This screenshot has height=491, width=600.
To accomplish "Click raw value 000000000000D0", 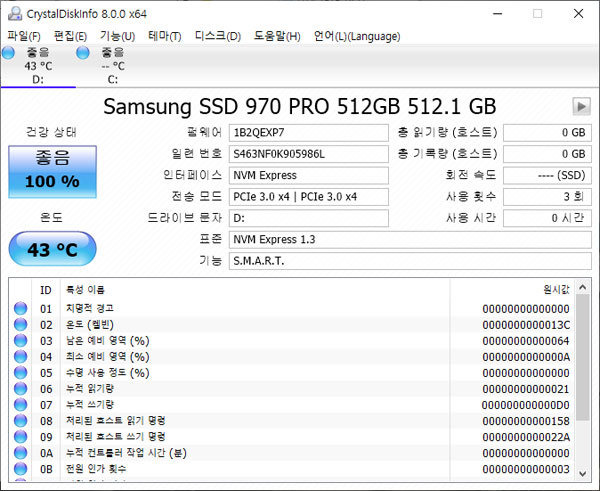I will coord(526,405).
